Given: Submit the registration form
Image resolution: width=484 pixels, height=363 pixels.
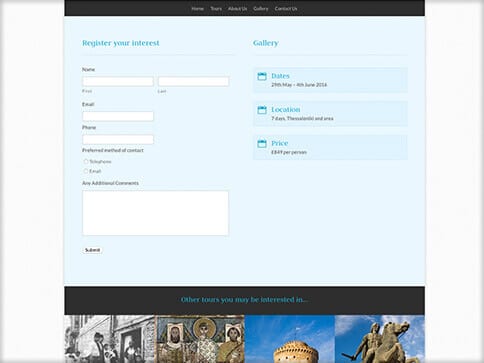Looking at the screenshot, I should pyautogui.click(x=92, y=250).
